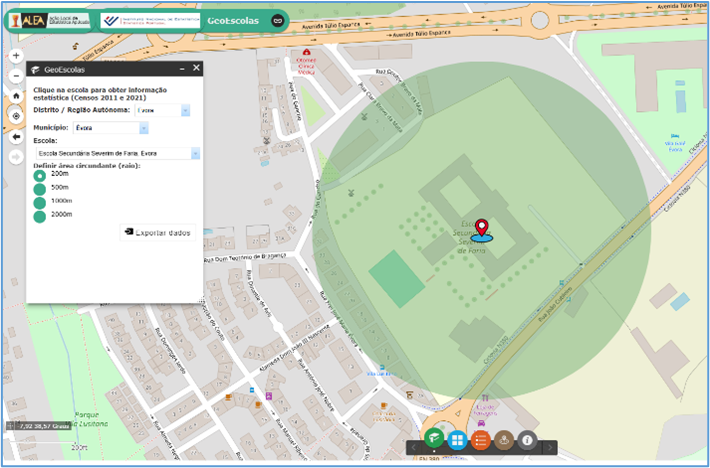Open the blue basemap gallery widget

[457, 439]
